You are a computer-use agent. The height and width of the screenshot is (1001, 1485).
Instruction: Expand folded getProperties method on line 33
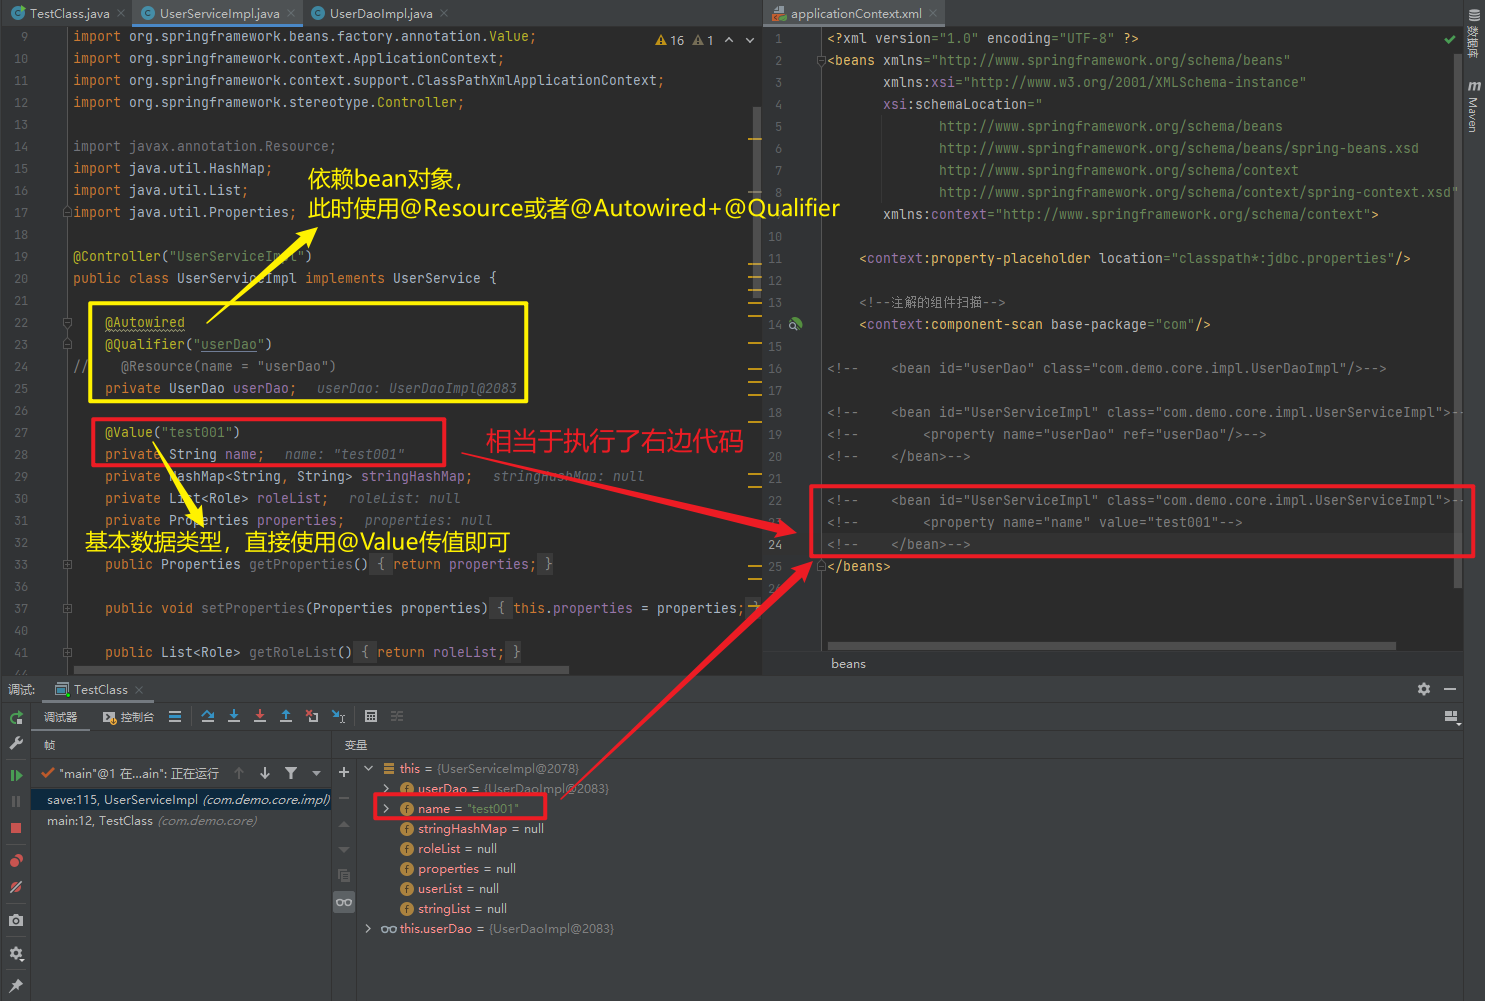pos(67,564)
